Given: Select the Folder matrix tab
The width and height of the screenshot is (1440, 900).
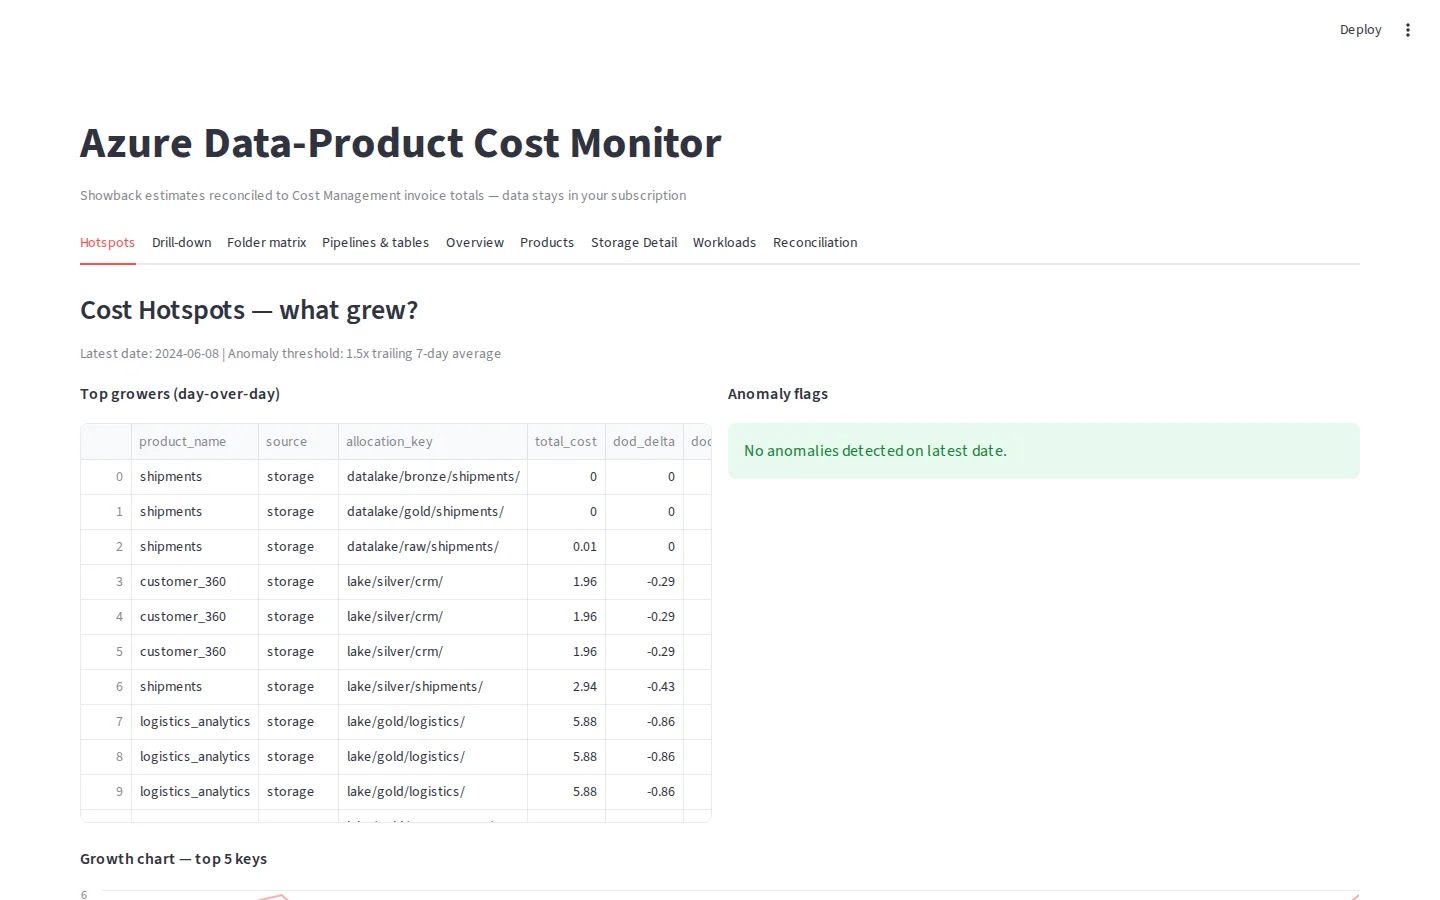Looking at the screenshot, I should pos(267,242).
